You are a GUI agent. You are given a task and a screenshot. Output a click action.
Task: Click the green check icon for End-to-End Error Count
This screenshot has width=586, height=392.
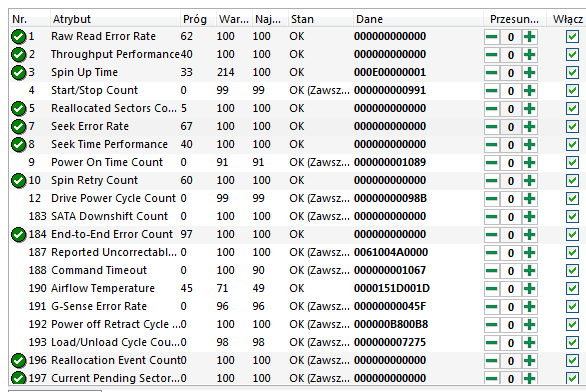point(18,234)
